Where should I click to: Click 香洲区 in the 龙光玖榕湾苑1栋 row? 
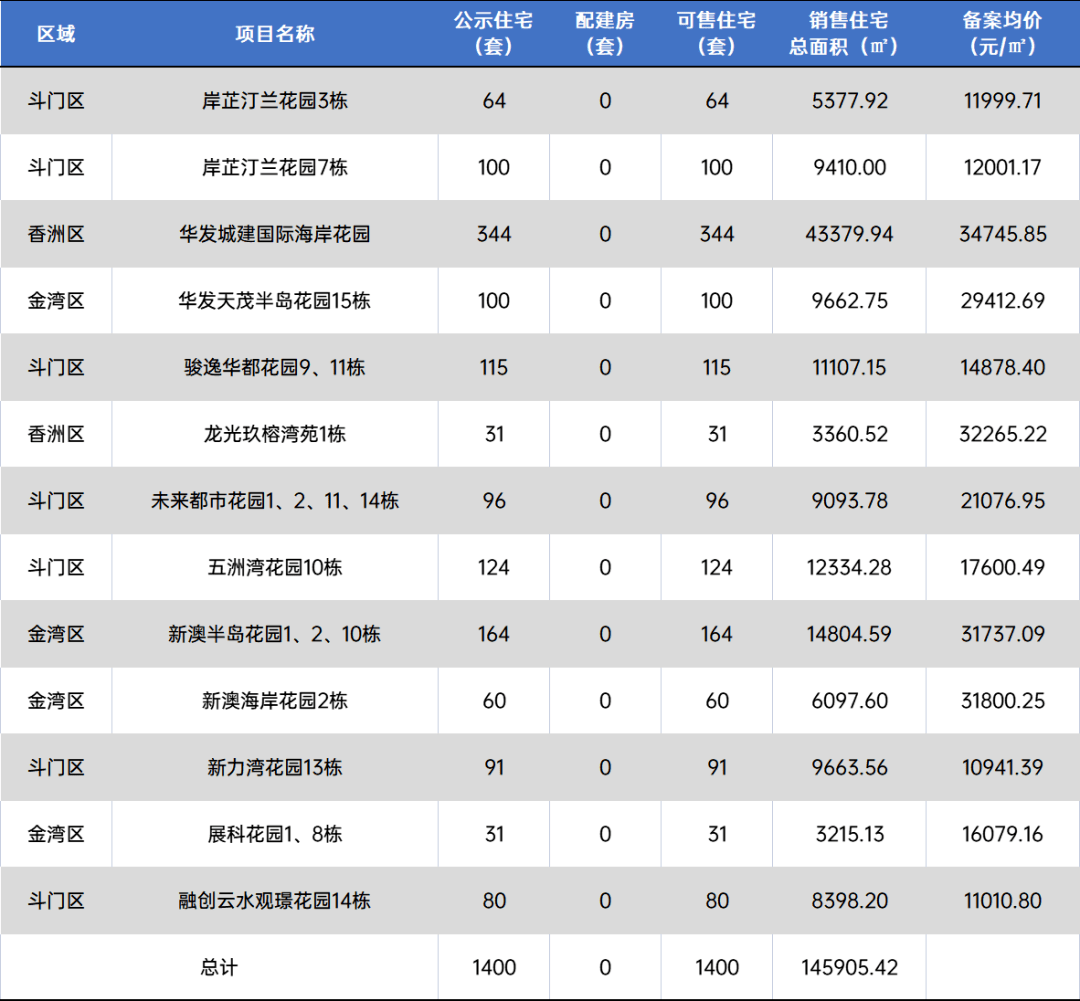(x=56, y=434)
